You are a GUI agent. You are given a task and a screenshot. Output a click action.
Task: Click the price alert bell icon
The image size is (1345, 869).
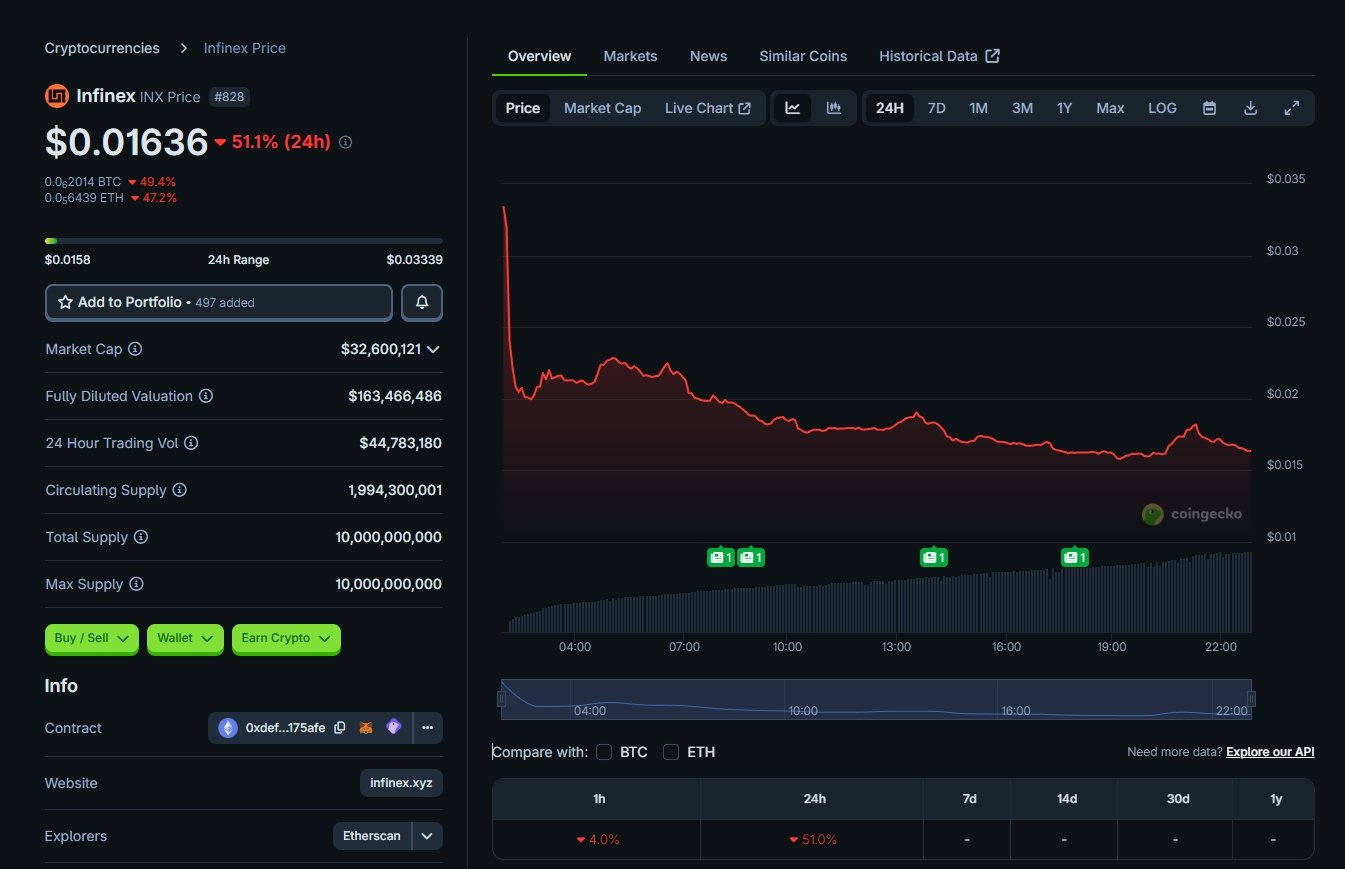pos(422,302)
